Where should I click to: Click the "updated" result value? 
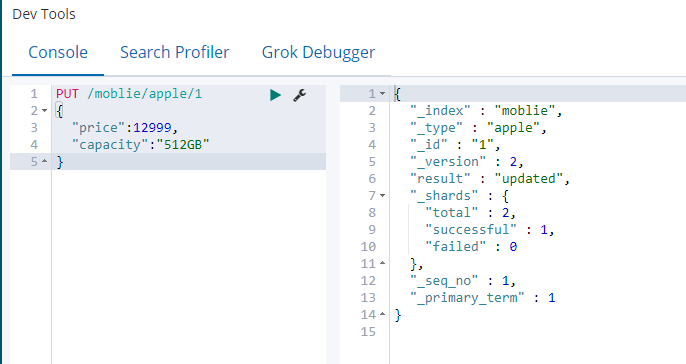click(528, 179)
